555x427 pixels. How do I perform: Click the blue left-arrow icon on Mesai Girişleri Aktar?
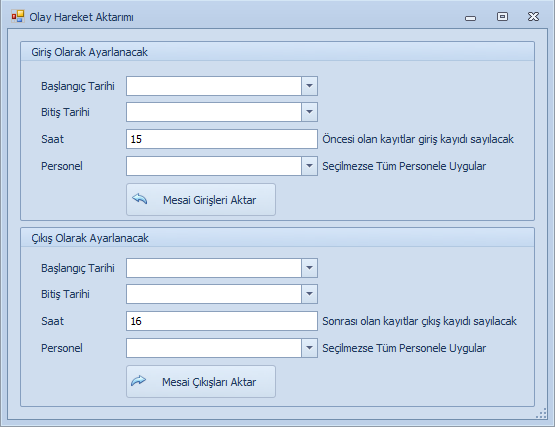[139, 199]
